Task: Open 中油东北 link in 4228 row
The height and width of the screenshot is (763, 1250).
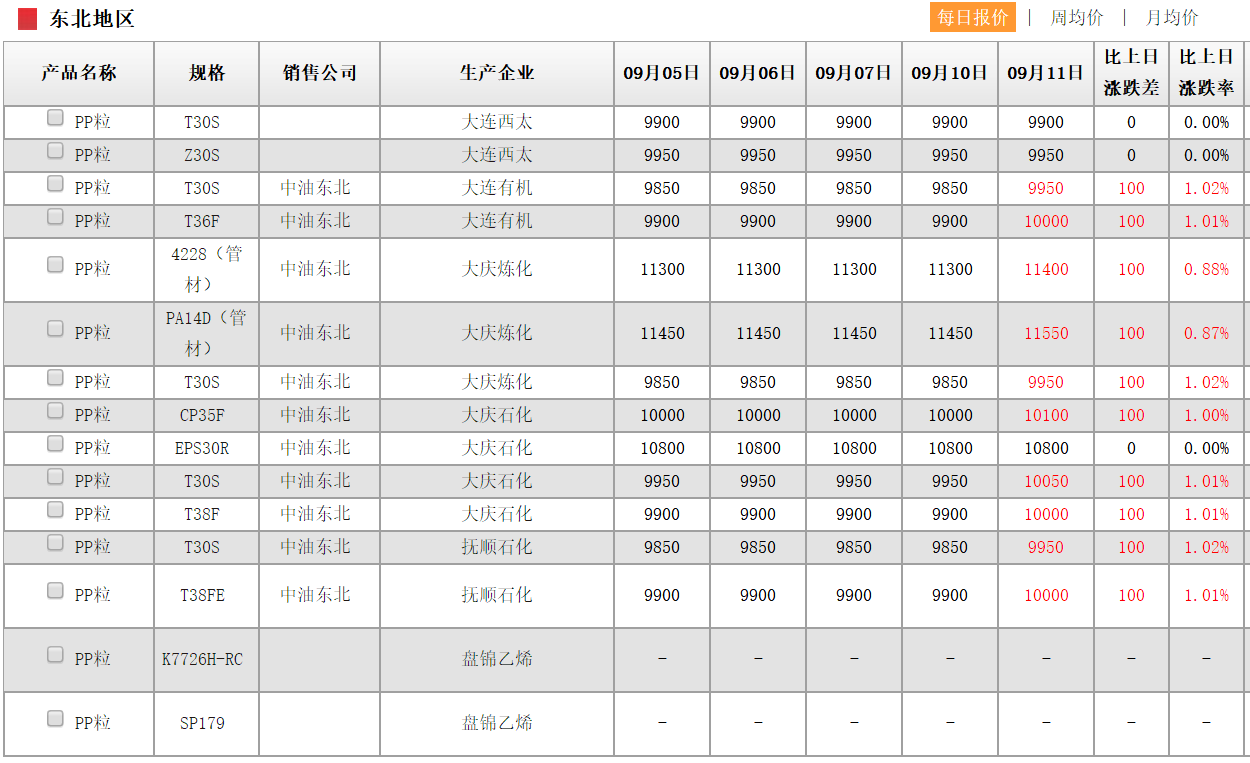Action: pos(315,269)
